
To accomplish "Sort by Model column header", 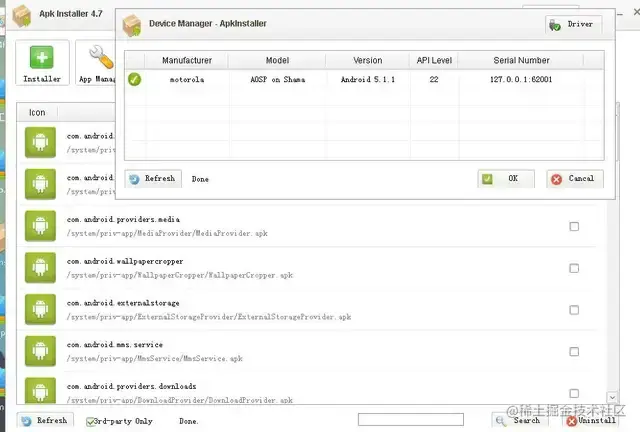I will [x=278, y=60].
